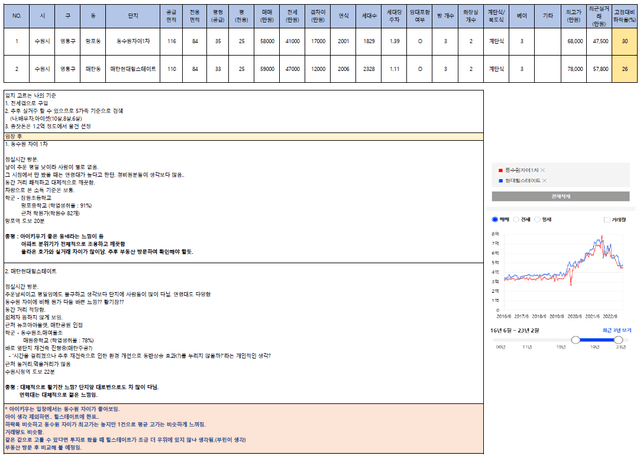
Task: Click the blue 현대힐스테이트 legend swatch
Action: [501, 180]
